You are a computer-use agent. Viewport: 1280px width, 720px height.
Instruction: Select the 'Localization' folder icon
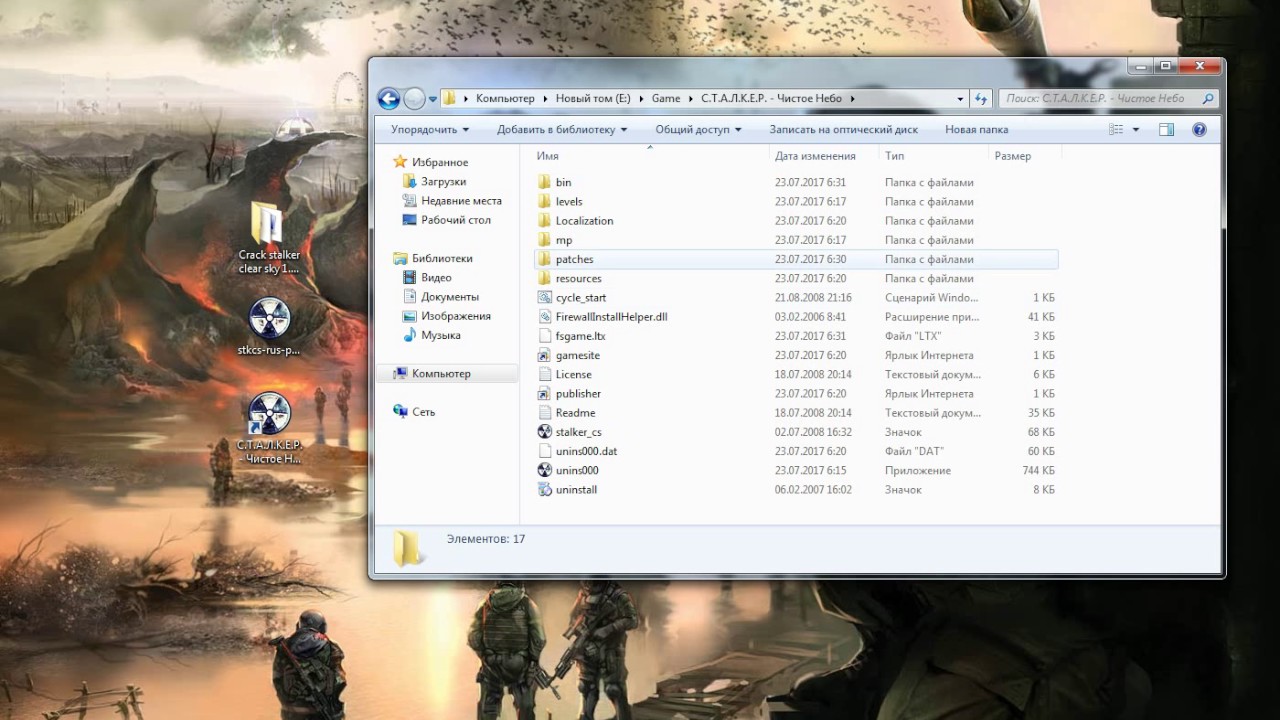[x=544, y=221]
